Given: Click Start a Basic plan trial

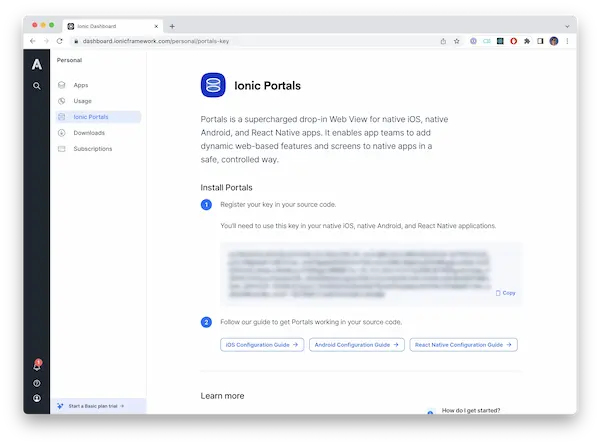Looking at the screenshot, I should (97, 406).
